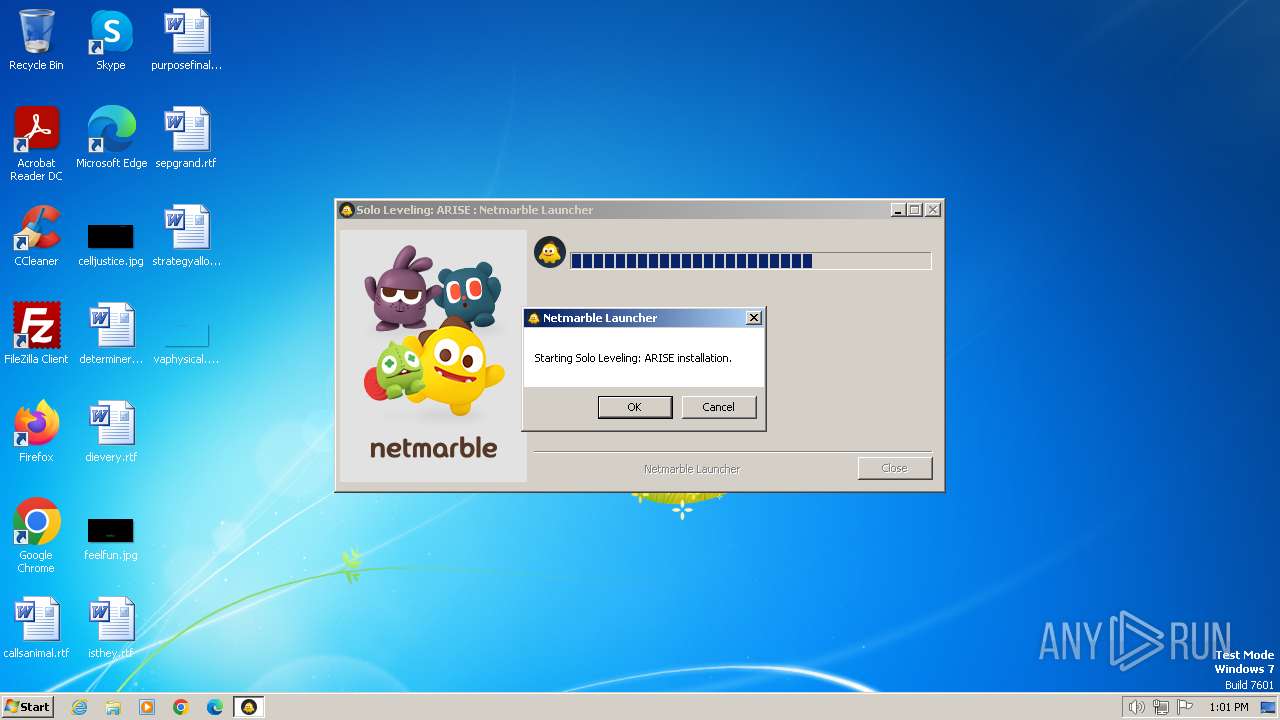The height and width of the screenshot is (720, 1280).
Task: Select the FileZilla Client shortcut
Action: [x=36, y=334]
